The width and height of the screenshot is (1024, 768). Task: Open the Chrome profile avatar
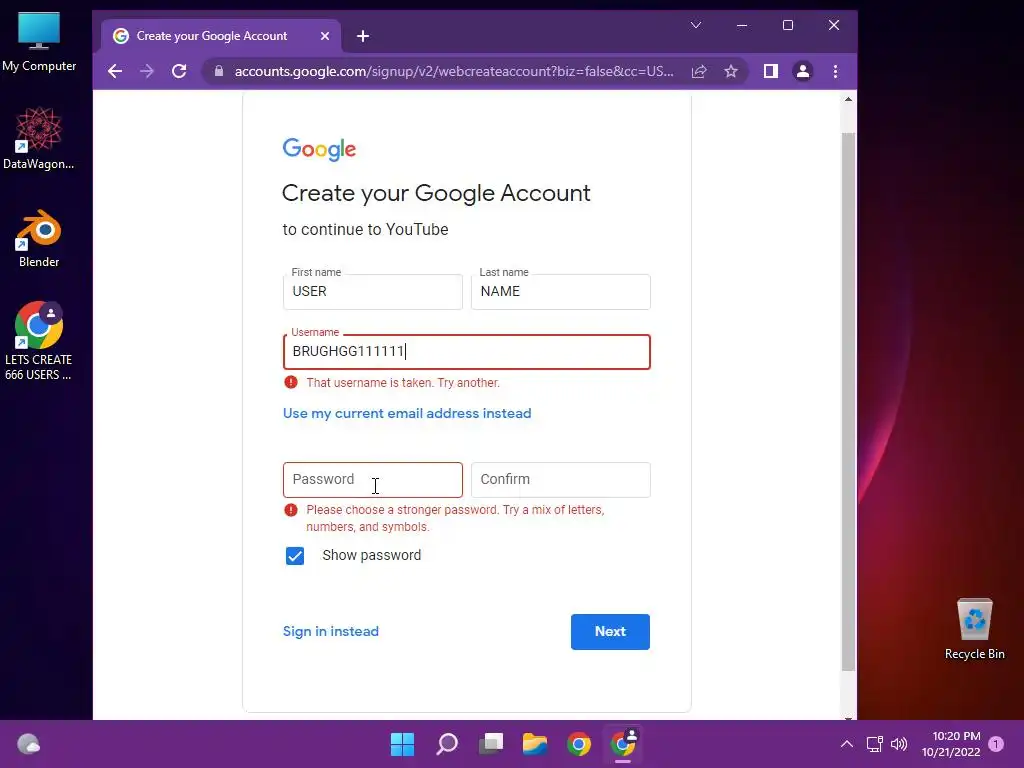pos(803,71)
